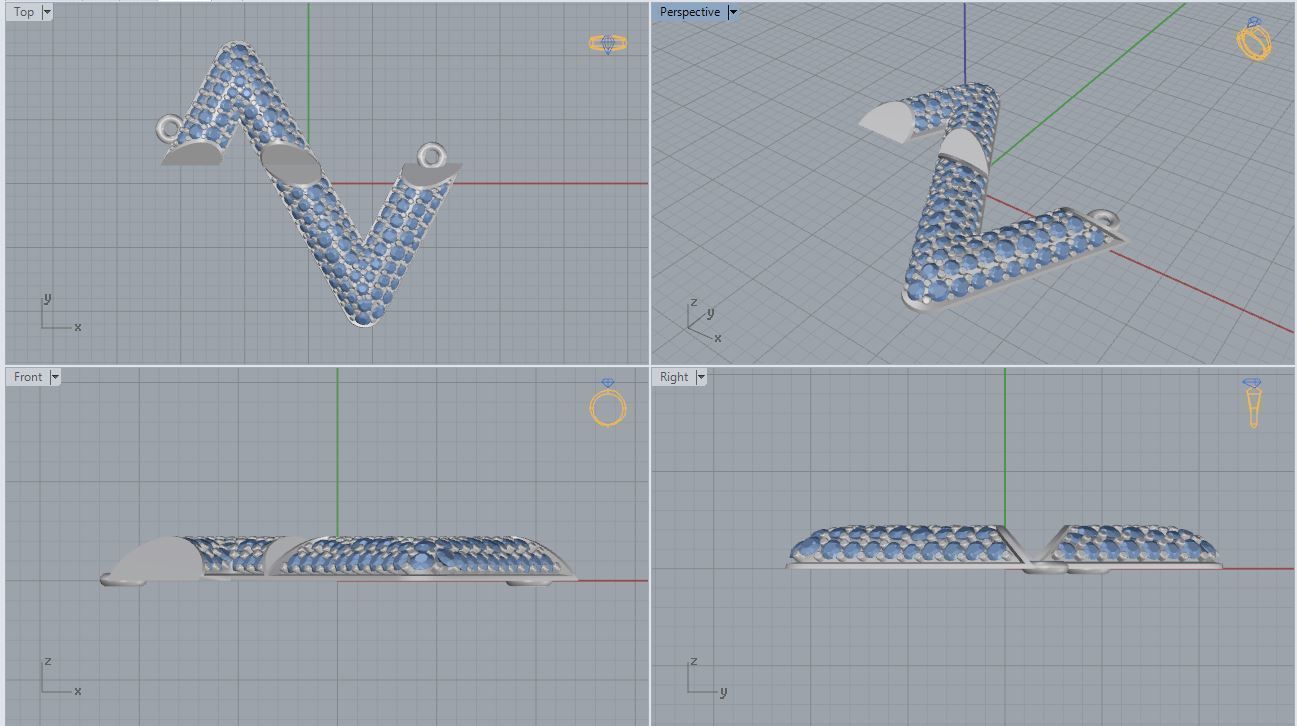This screenshot has height=726, width=1297.
Task: Activate the Perspective viewport title label
Action: [690, 12]
